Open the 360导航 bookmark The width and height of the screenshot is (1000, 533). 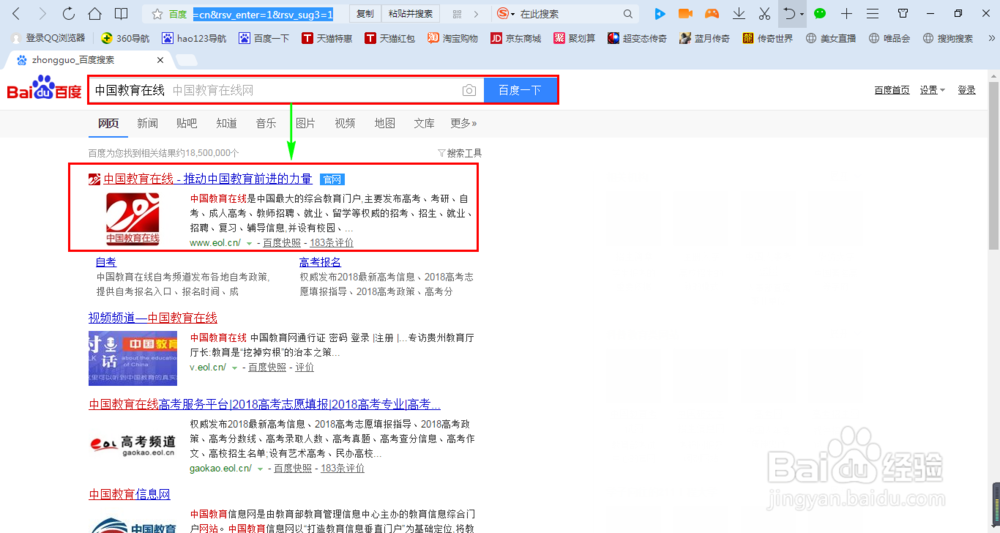coord(125,38)
